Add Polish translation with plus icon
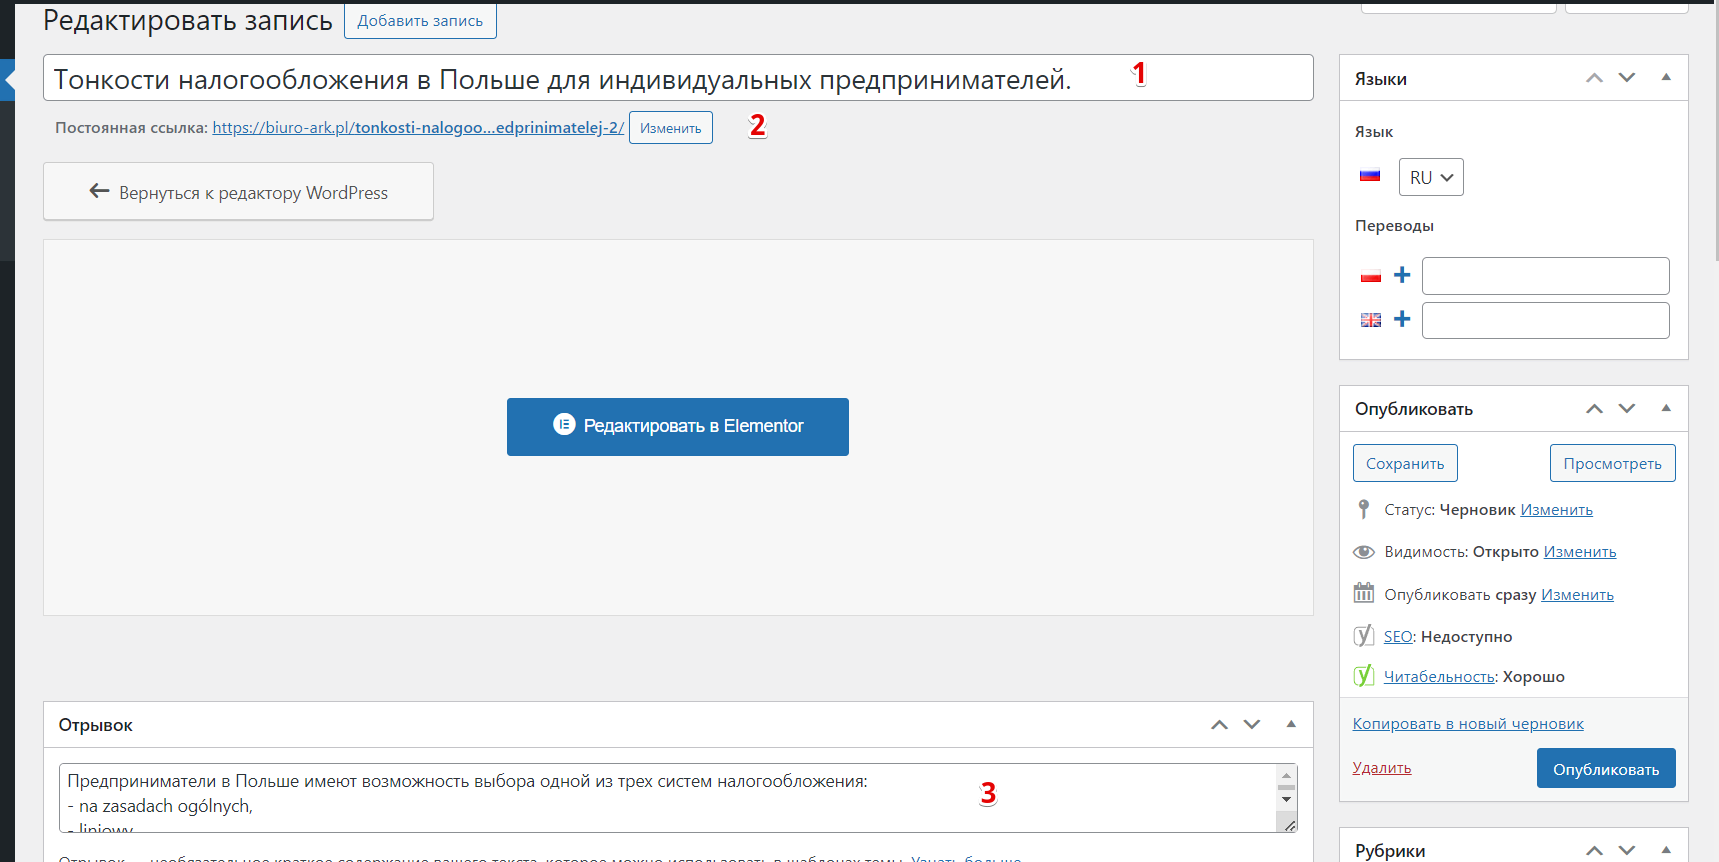1719x862 pixels. [1402, 275]
